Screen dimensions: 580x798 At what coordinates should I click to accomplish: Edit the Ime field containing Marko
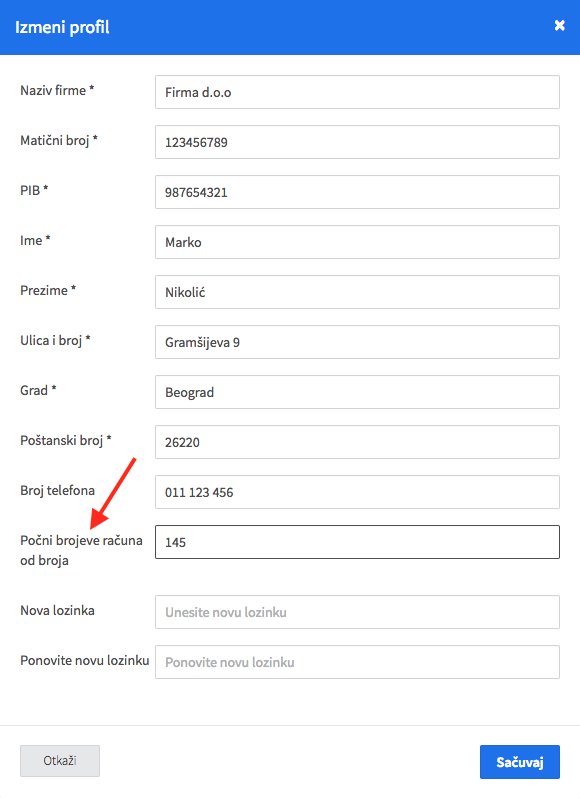click(357, 242)
